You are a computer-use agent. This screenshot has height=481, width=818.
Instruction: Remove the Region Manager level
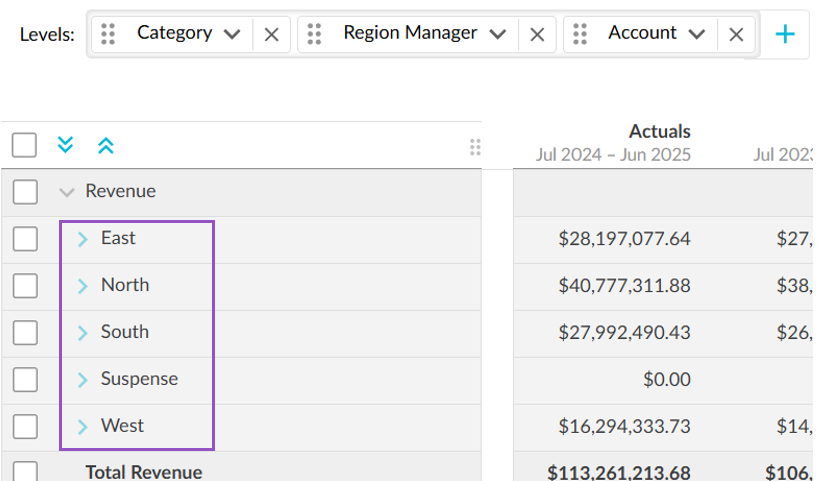tap(537, 34)
